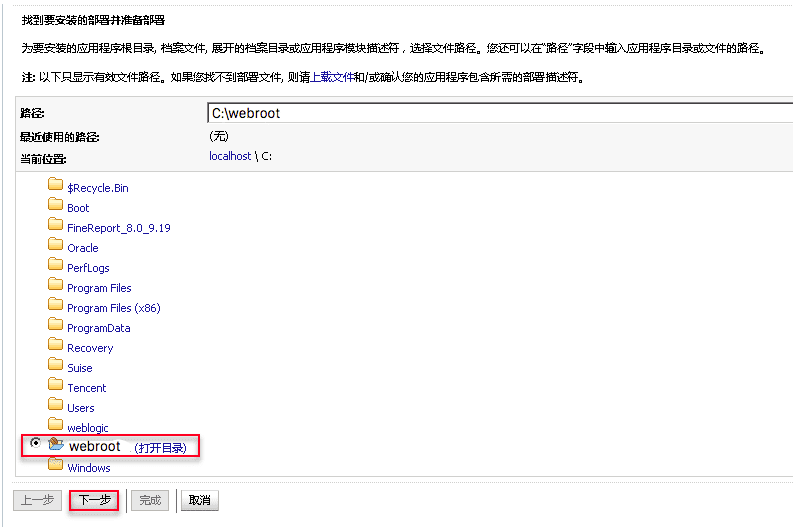This screenshot has width=796, height=527.
Task: Click the PerfLogs folder icon
Action: [x=55, y=264]
